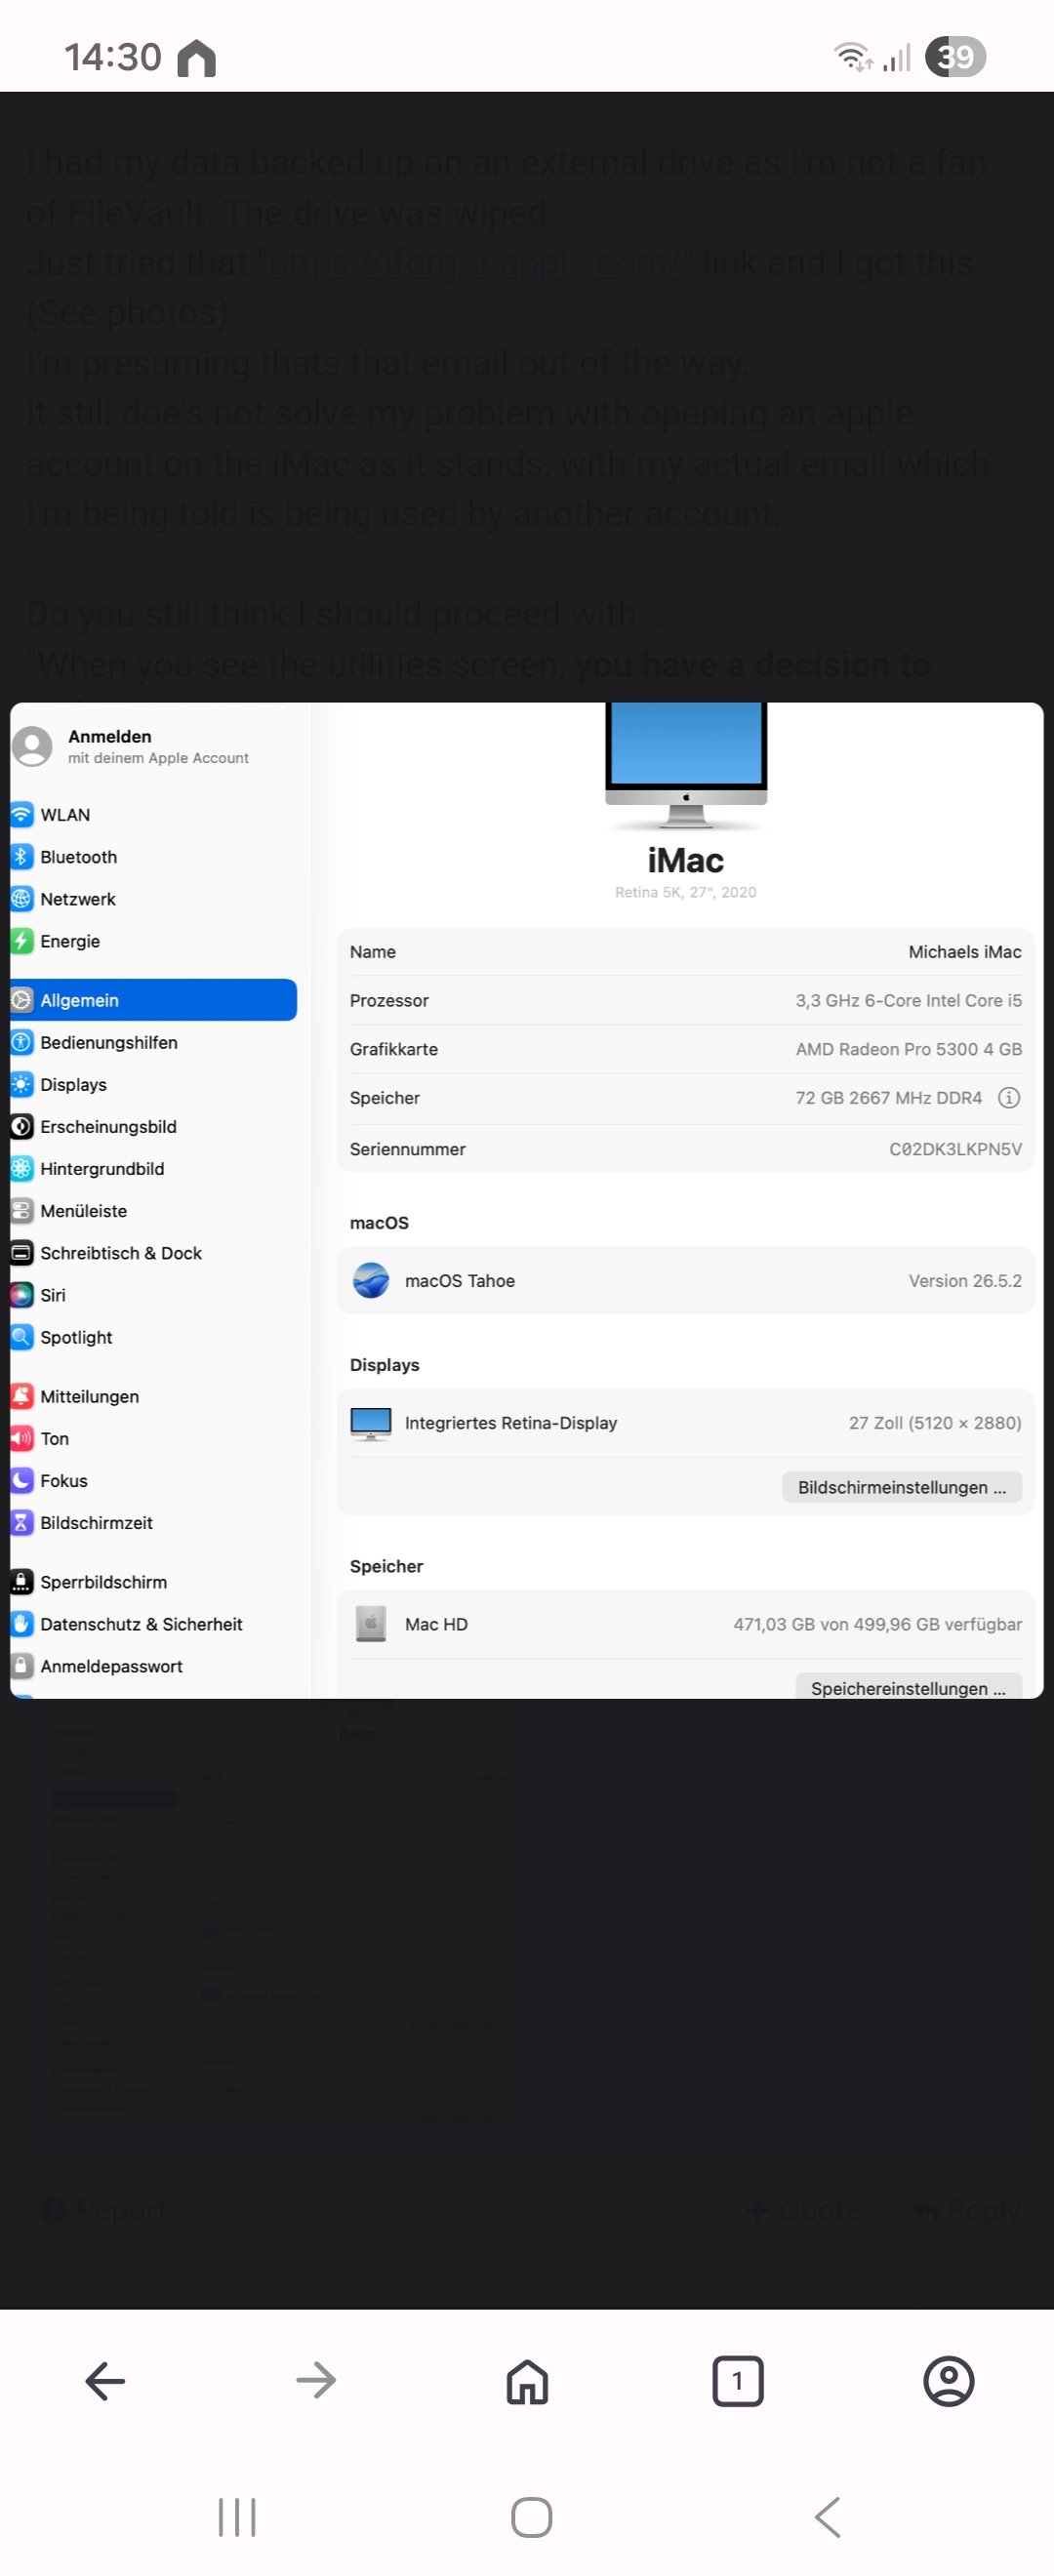Click the Siri icon in sidebar
Image resolution: width=1054 pixels, height=2576 pixels.
coord(21,1294)
